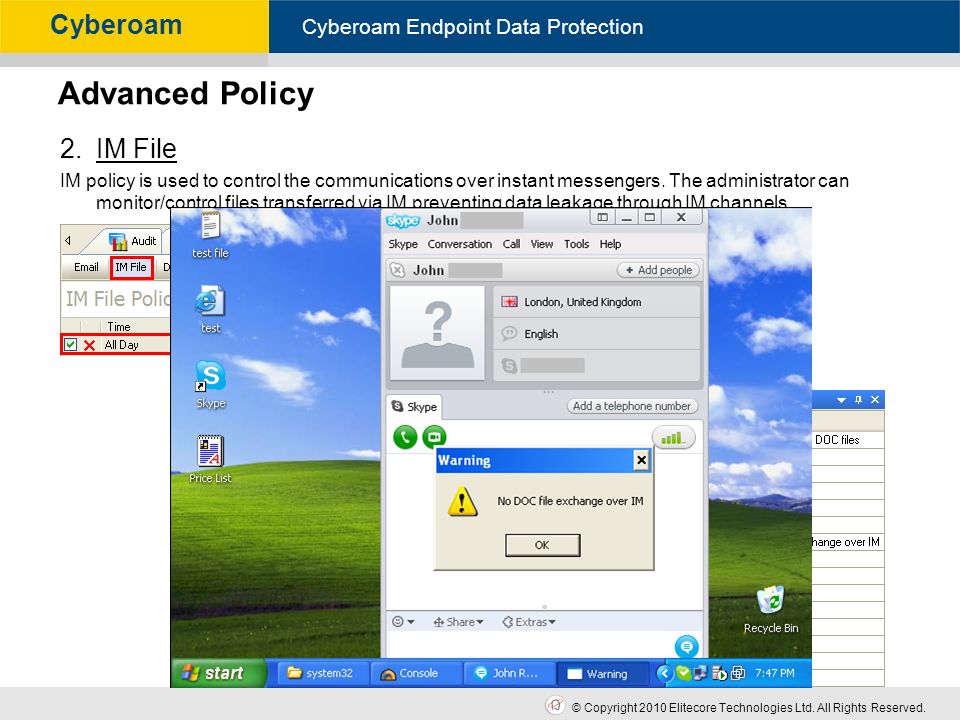Open the View menu in Skype
Viewport: 960px width, 720px height.
point(542,244)
